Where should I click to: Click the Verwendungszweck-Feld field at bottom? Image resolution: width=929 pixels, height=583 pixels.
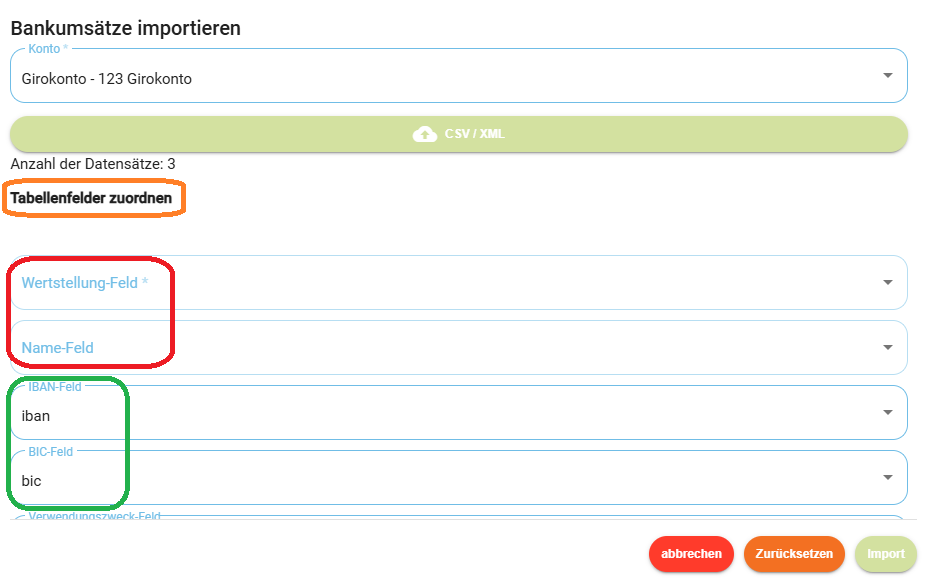coord(459,517)
